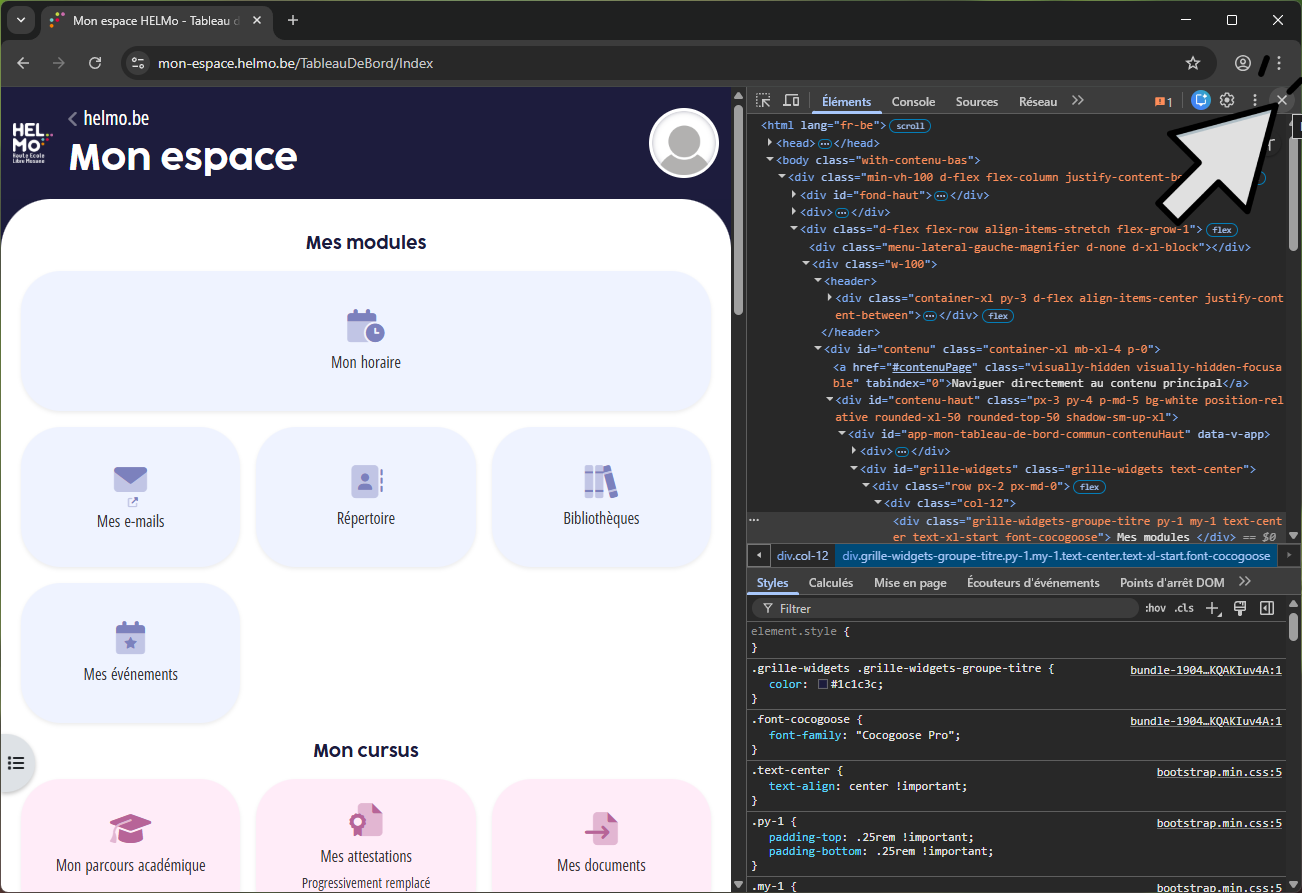Image resolution: width=1302 pixels, height=893 pixels.
Task: Click the user profile avatar
Action: point(684,143)
